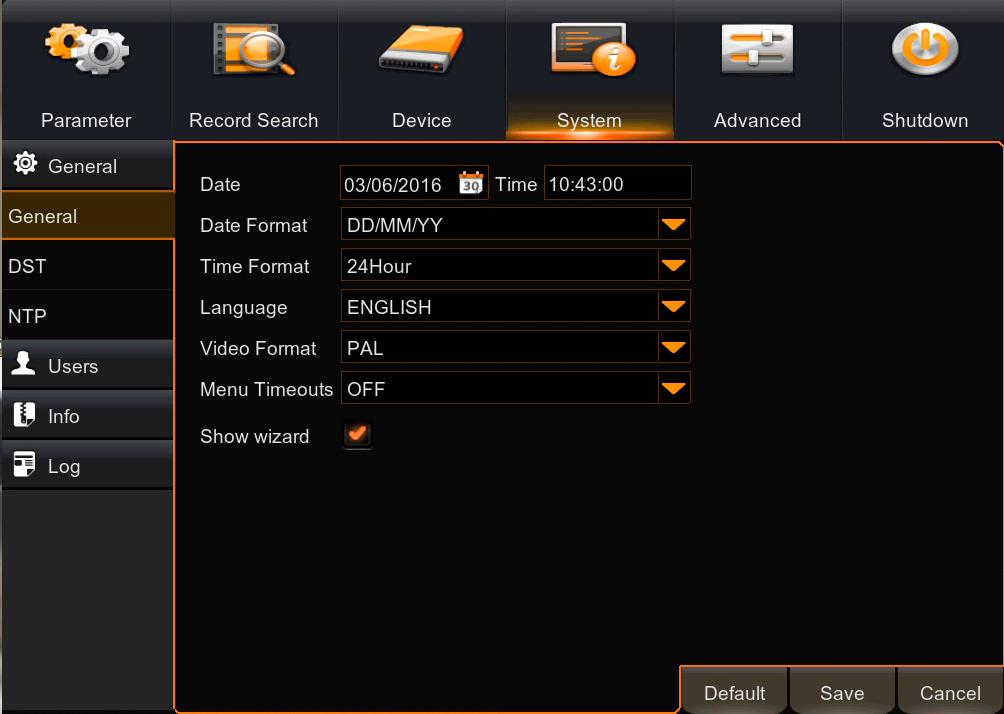The image size is (1004, 714).
Task: Click the 'Video Format' label text
Action: pyautogui.click(x=258, y=348)
